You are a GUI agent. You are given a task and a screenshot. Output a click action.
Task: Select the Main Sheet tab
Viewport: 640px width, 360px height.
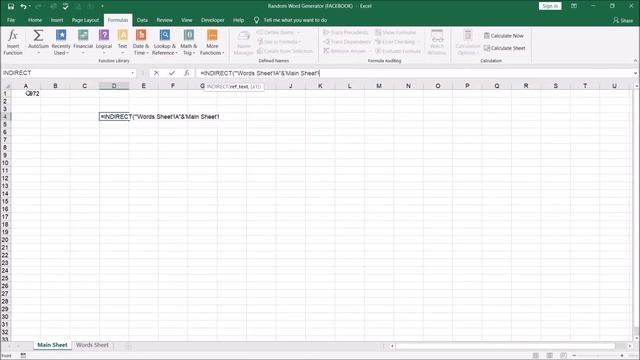[x=52, y=345]
